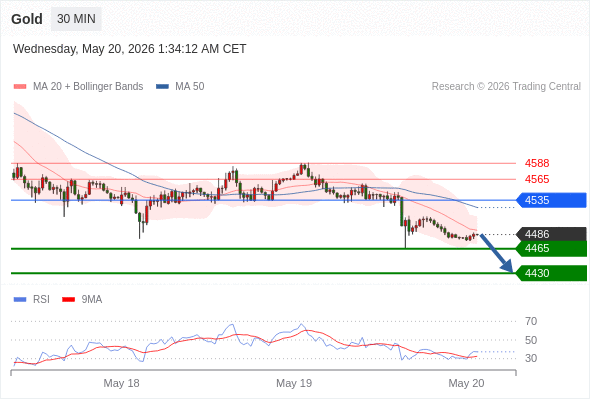This screenshot has width=590, height=400.
Task: Click the 4565 resistance level label
Action: coord(537,179)
